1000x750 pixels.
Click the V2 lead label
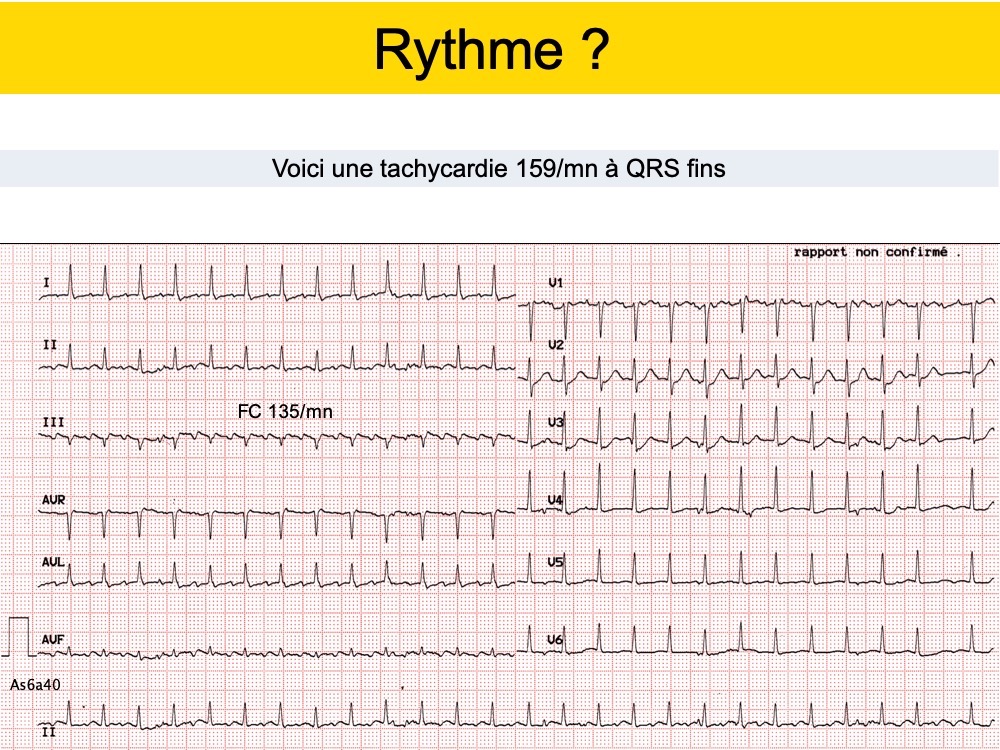coord(556,345)
